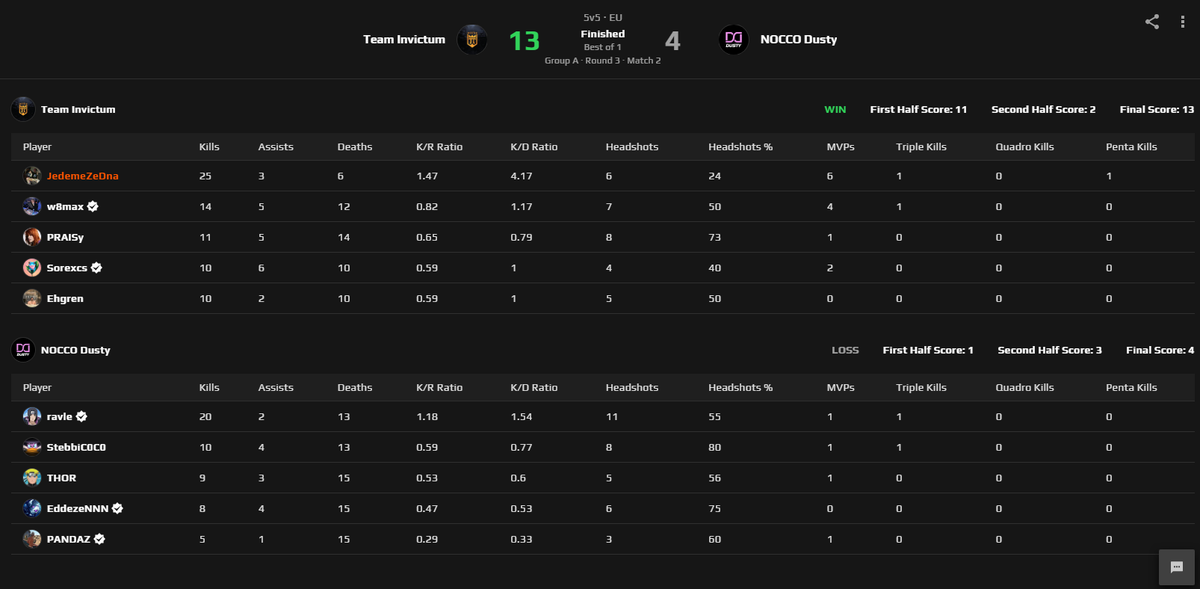
Task: Click NOCCO Dusty logo in match header
Action: point(733,40)
